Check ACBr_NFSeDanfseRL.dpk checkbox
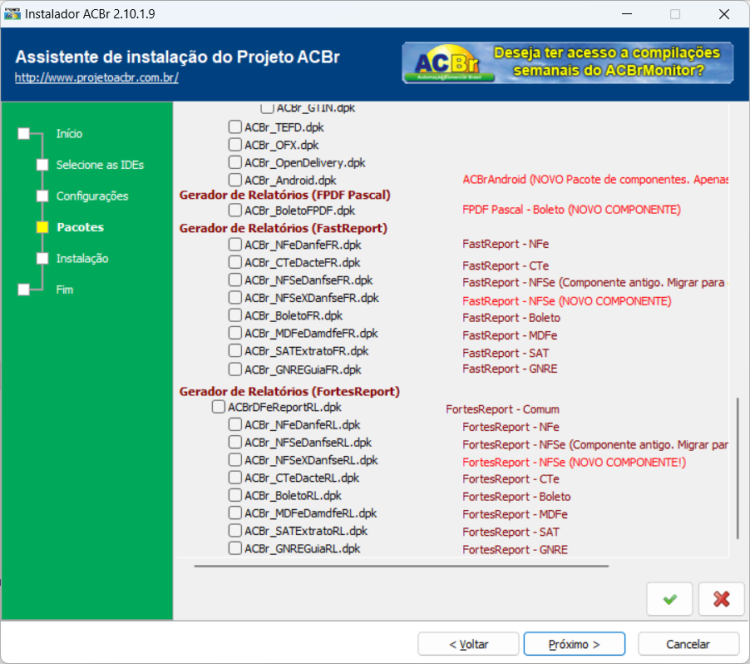Screen dimensions: 750x664 click(235, 442)
